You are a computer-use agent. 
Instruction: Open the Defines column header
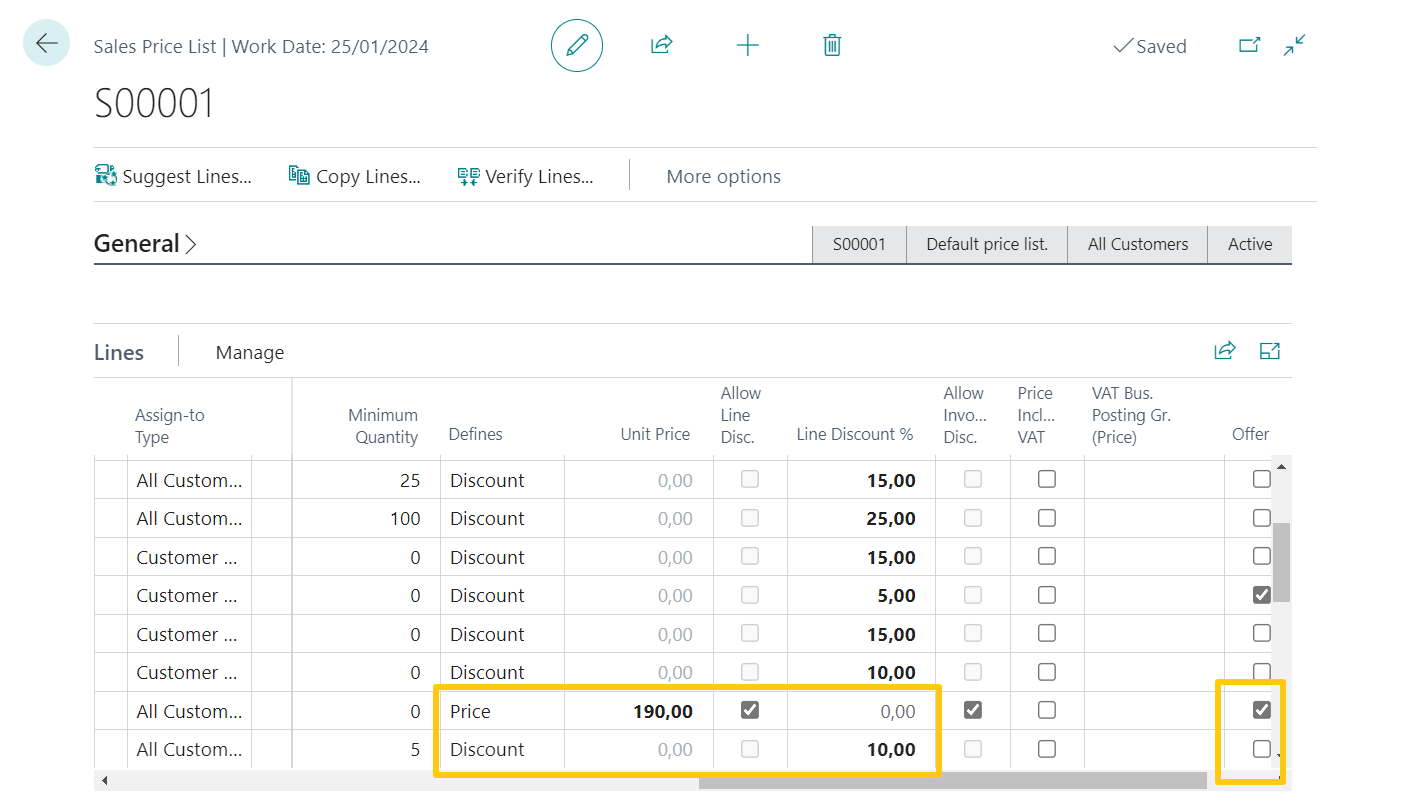pos(475,434)
